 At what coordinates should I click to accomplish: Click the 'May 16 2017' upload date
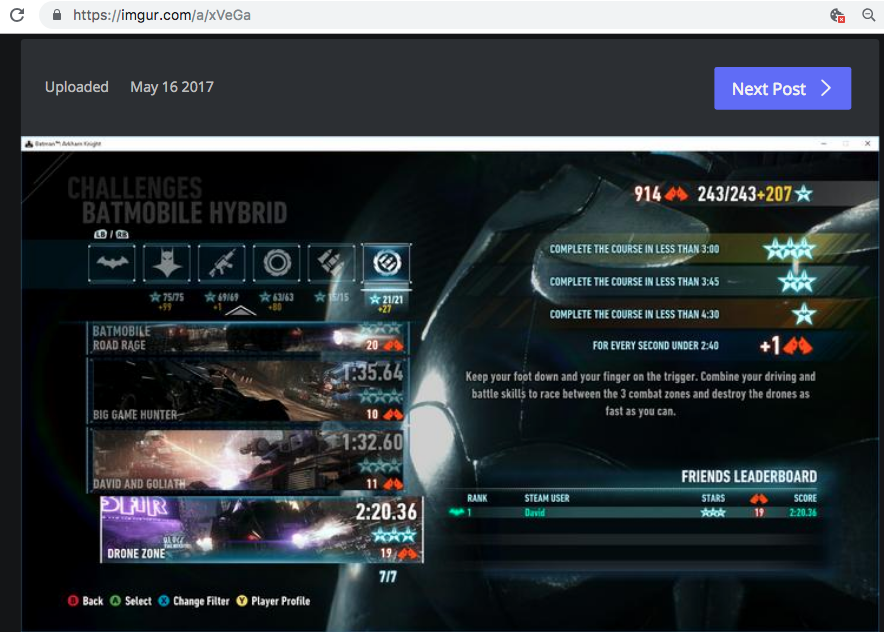click(x=172, y=87)
